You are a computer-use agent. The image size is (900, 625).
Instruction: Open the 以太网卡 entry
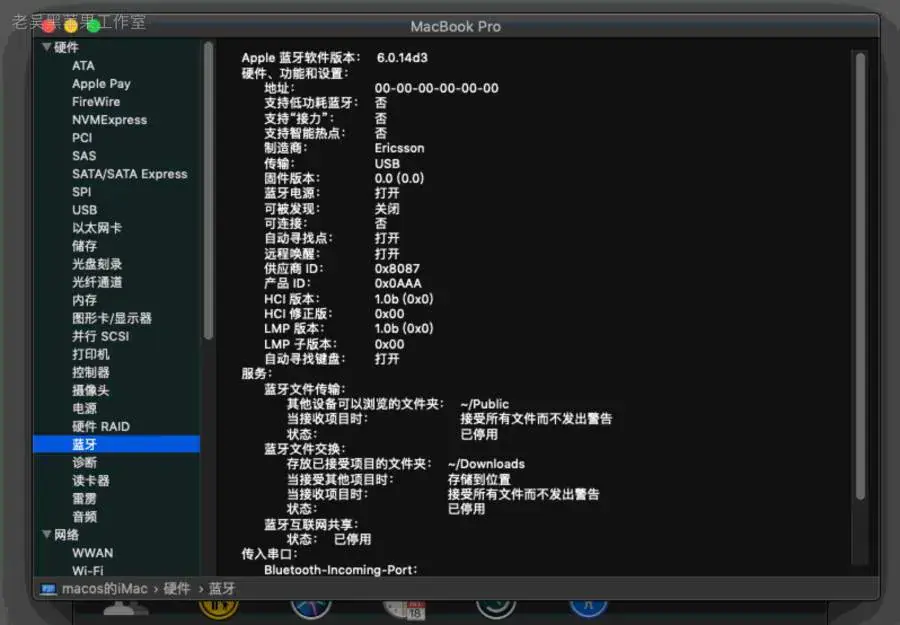pyautogui.click(x=96, y=228)
